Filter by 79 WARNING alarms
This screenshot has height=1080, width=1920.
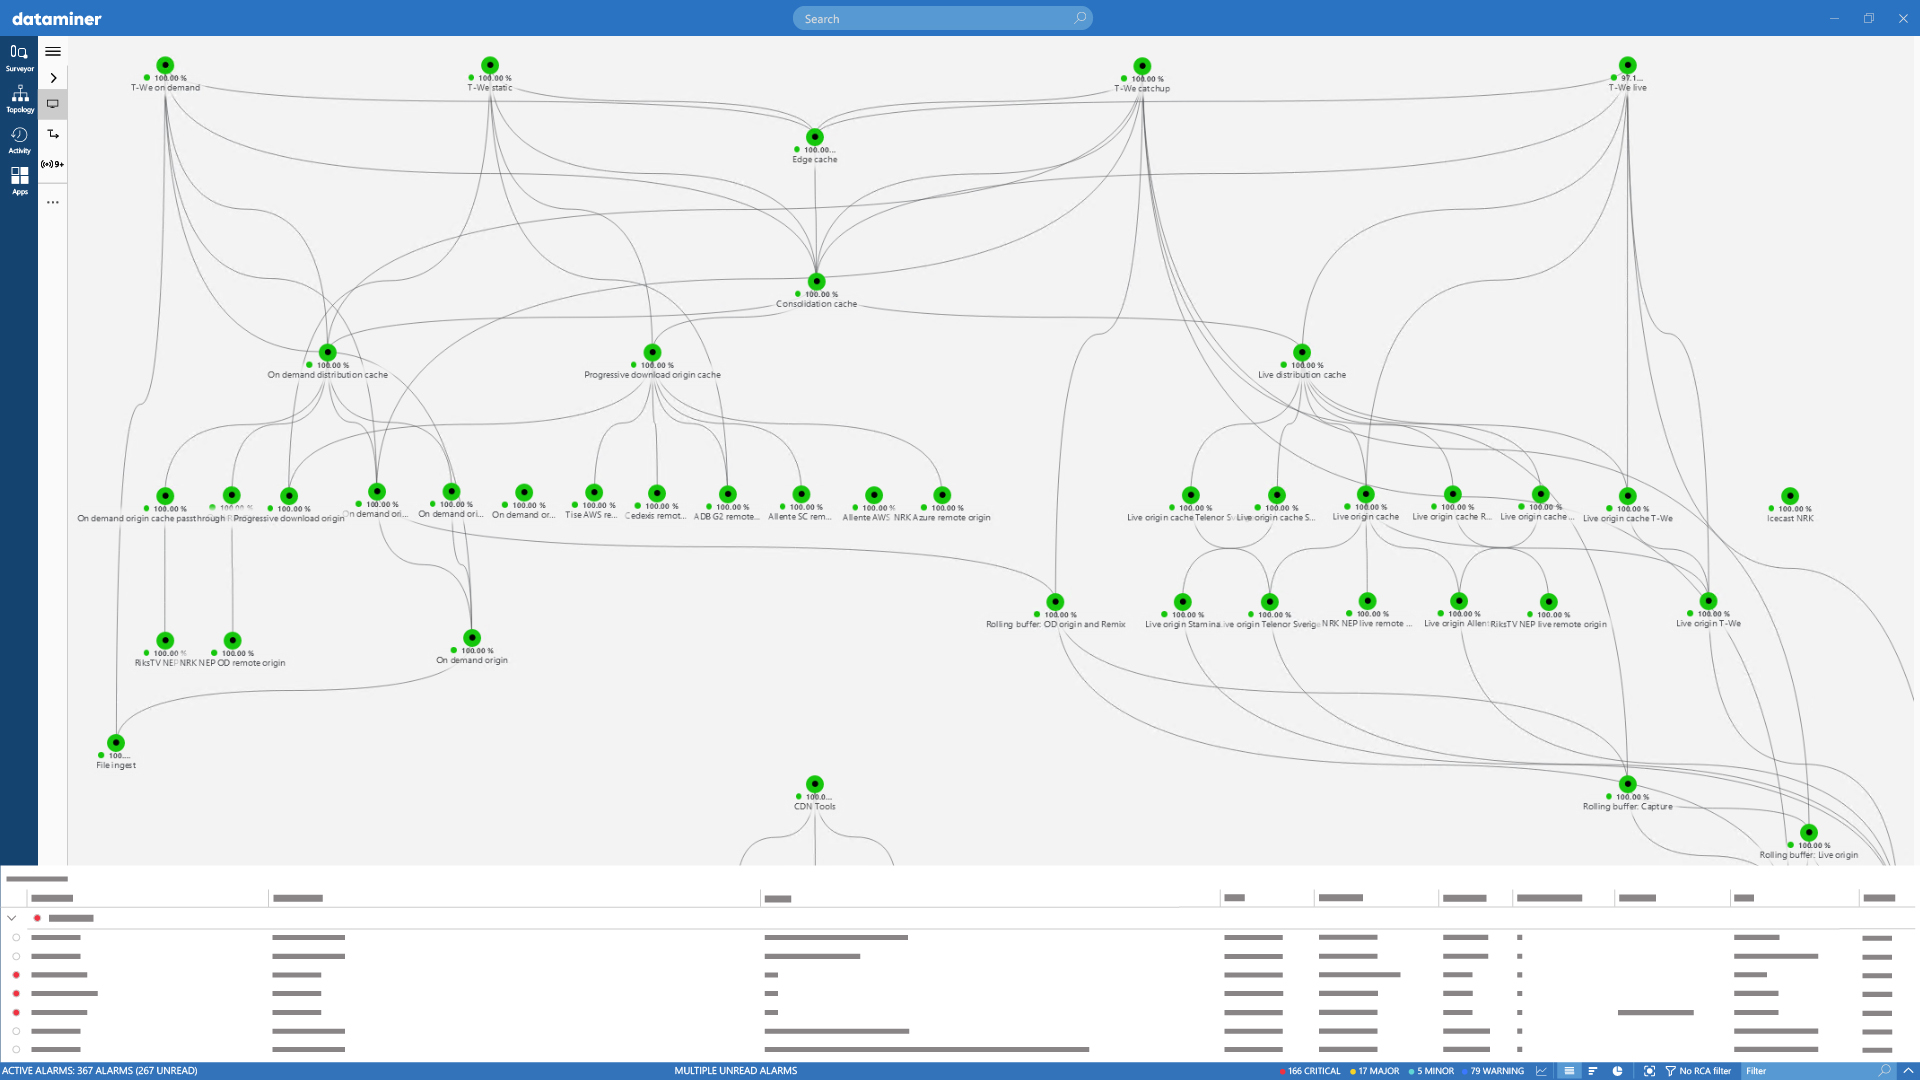click(1494, 1071)
